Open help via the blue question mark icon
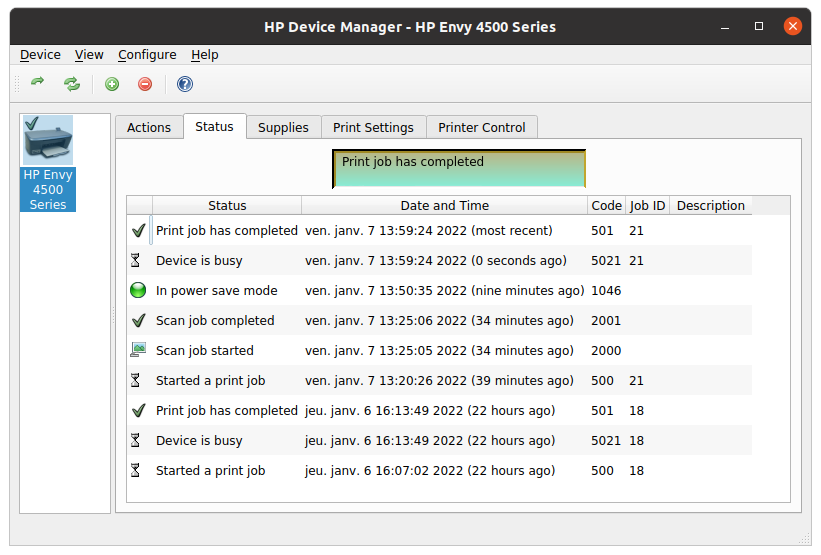 [185, 84]
